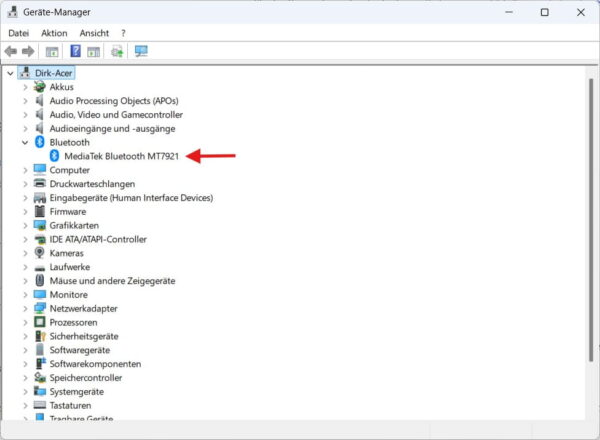Minimize the Geräte-Manager window
Screen dimensions: 600x440
pos(509,12)
